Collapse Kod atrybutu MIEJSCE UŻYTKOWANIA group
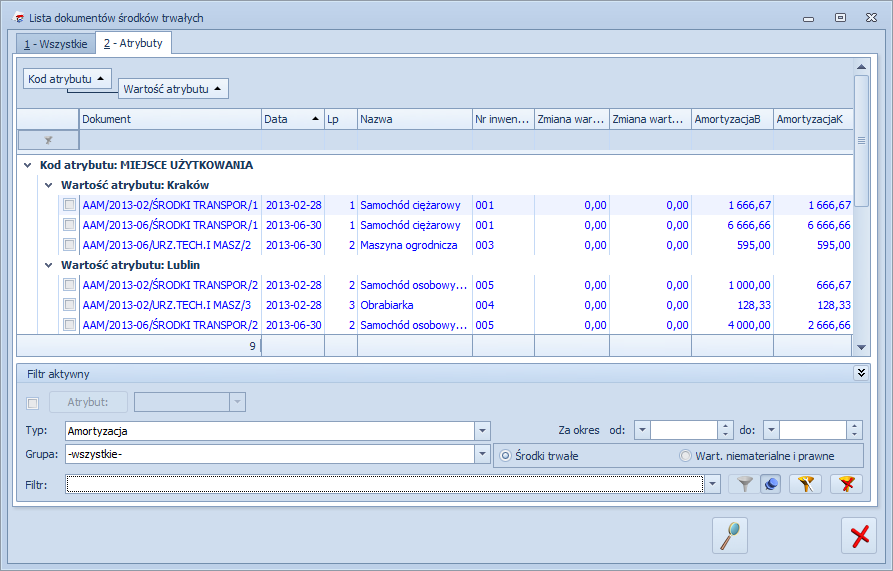 pyautogui.click(x=27, y=165)
